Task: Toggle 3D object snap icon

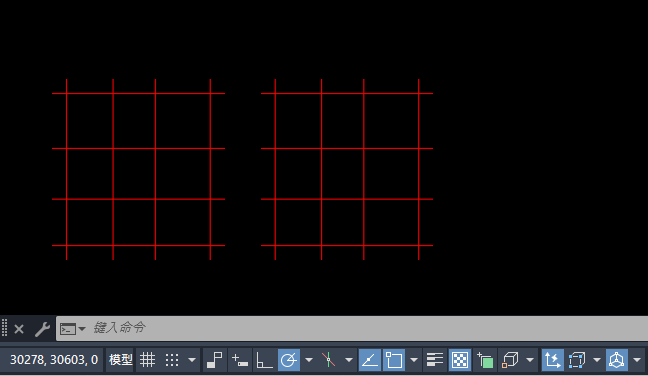Action: 510,360
